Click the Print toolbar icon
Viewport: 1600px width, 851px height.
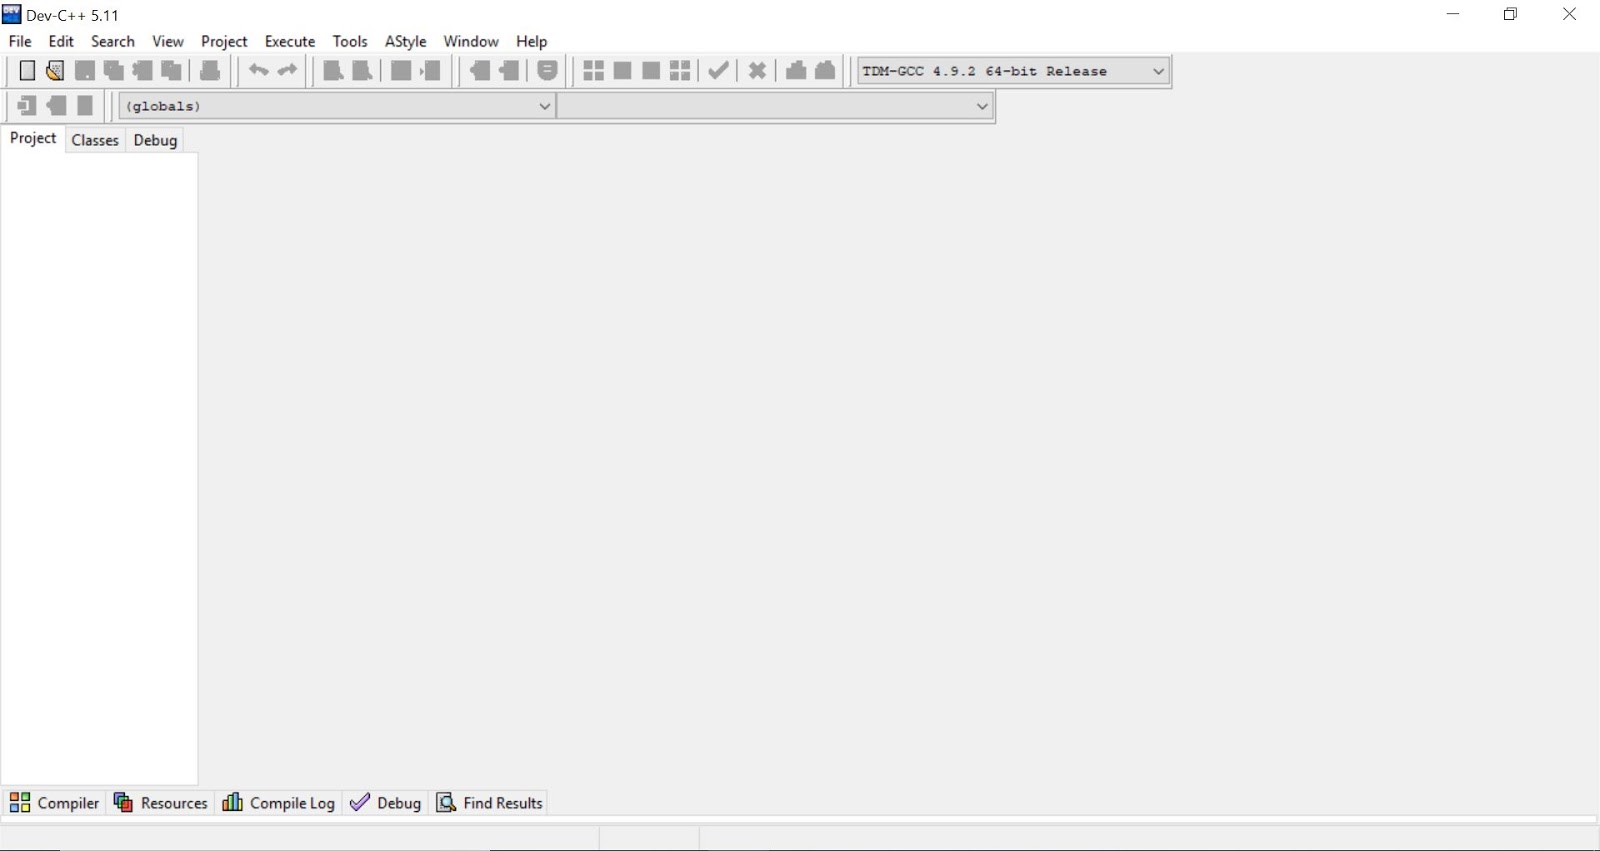[x=210, y=70]
